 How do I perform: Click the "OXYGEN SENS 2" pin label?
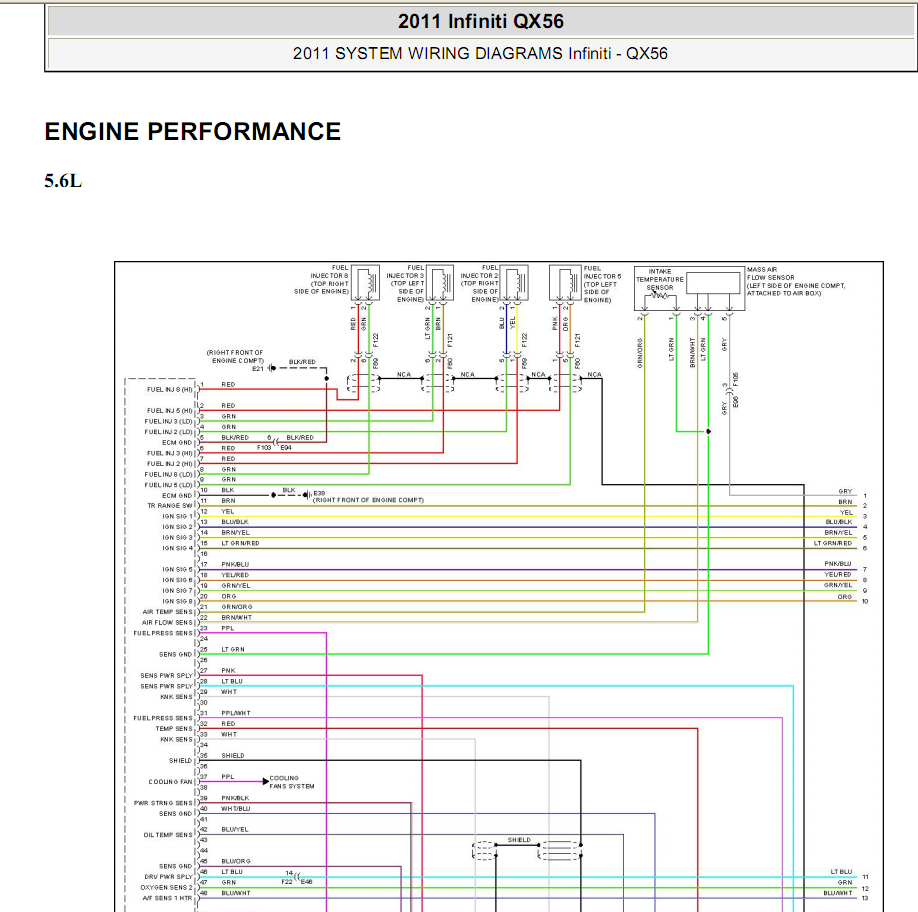tap(166, 887)
